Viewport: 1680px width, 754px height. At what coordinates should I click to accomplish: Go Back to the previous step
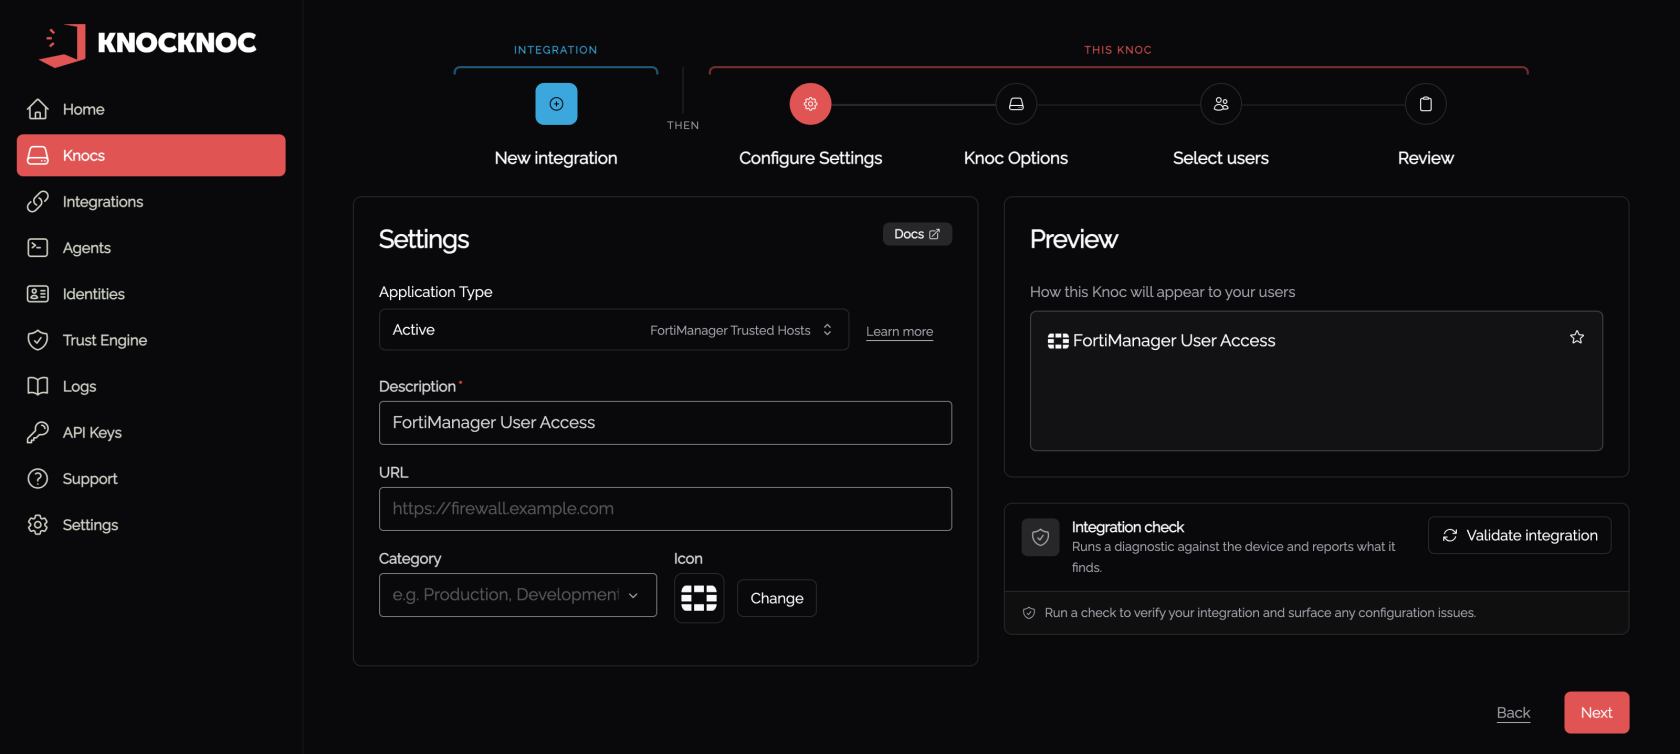click(x=1513, y=713)
